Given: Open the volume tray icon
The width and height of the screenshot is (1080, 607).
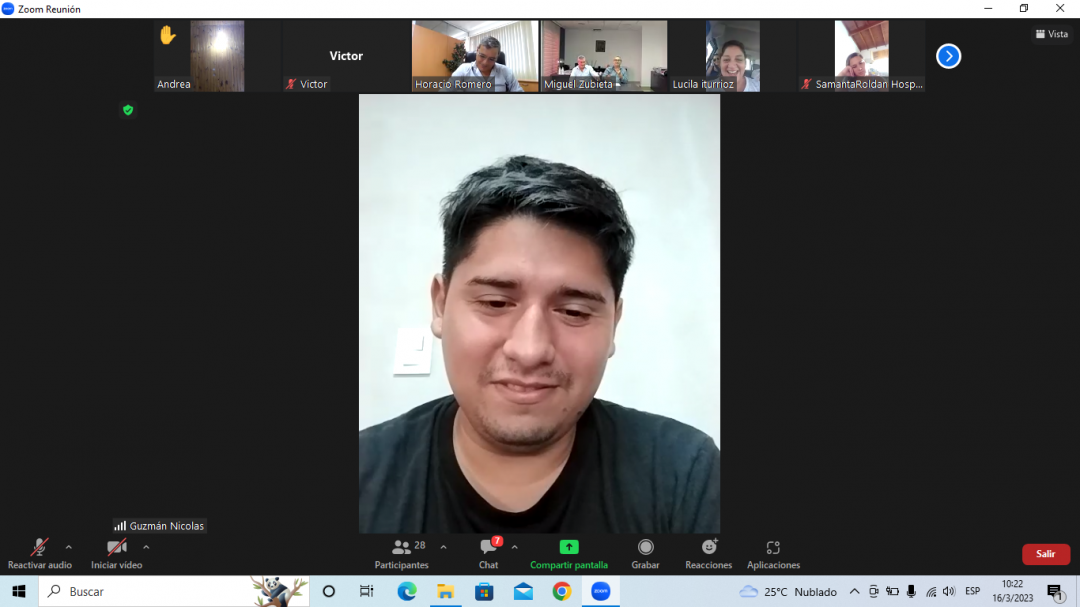Looking at the screenshot, I should 949,591.
